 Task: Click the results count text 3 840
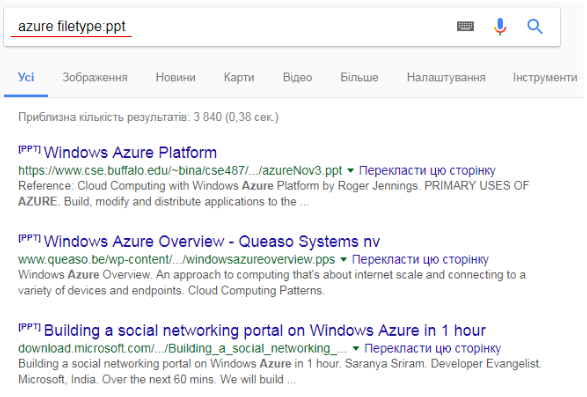click(x=207, y=117)
